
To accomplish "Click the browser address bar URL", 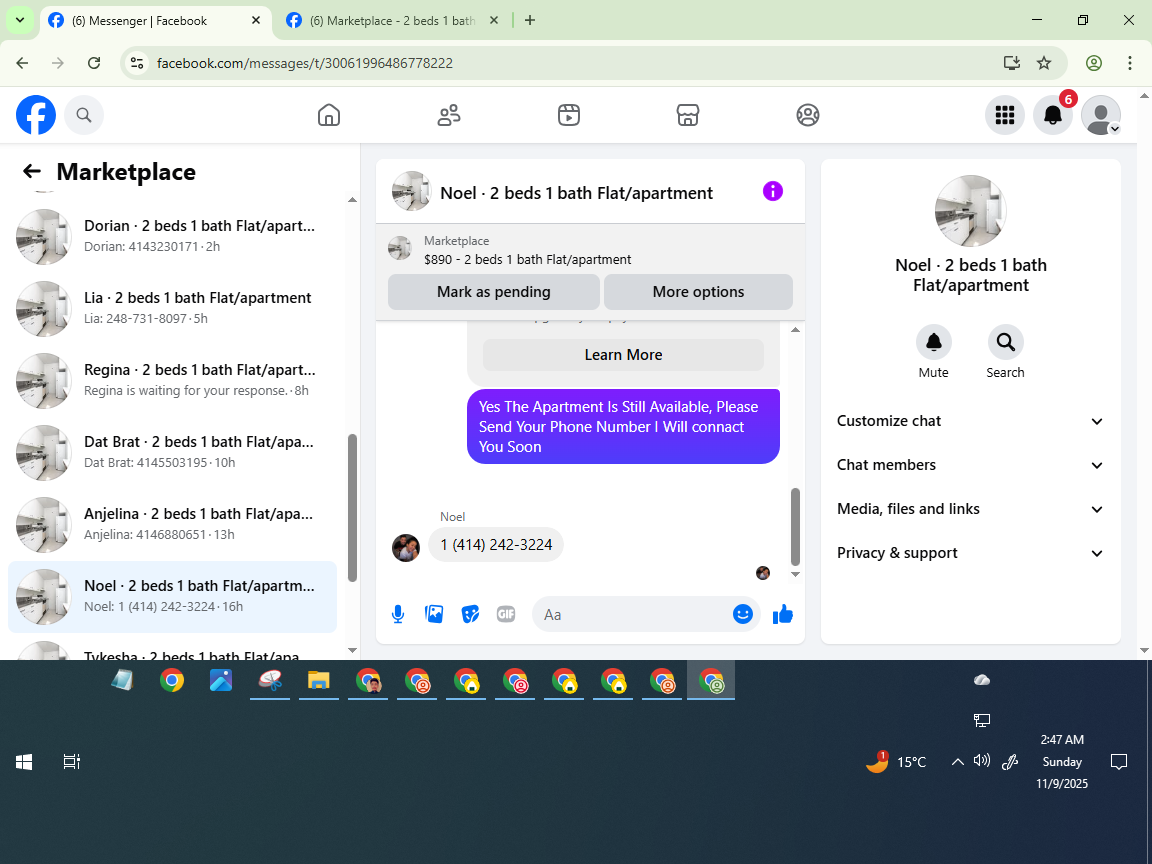I will point(304,63).
